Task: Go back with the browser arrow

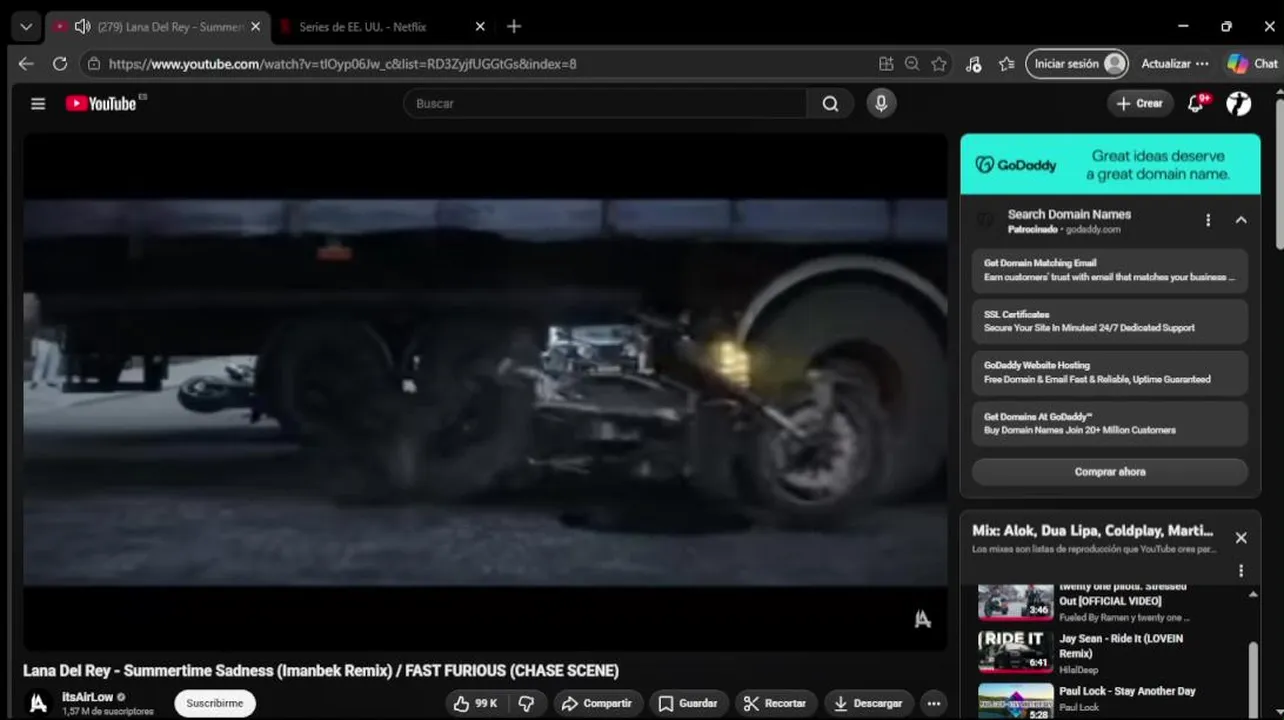Action: 26,64
